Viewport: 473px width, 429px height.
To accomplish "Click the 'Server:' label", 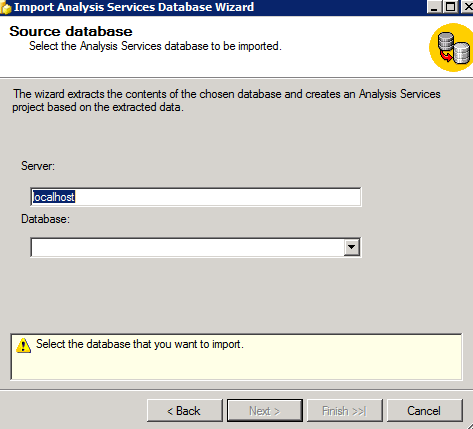I will pyautogui.click(x=38, y=166).
